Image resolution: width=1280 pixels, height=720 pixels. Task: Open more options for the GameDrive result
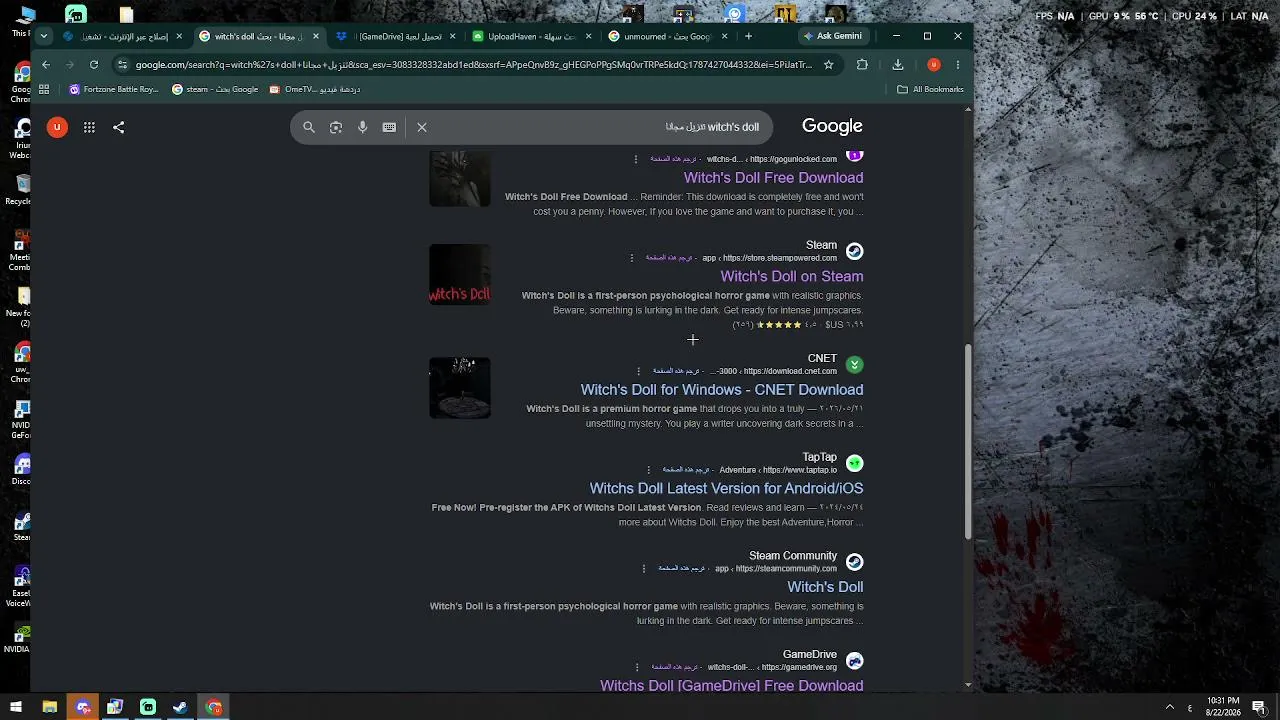637,667
